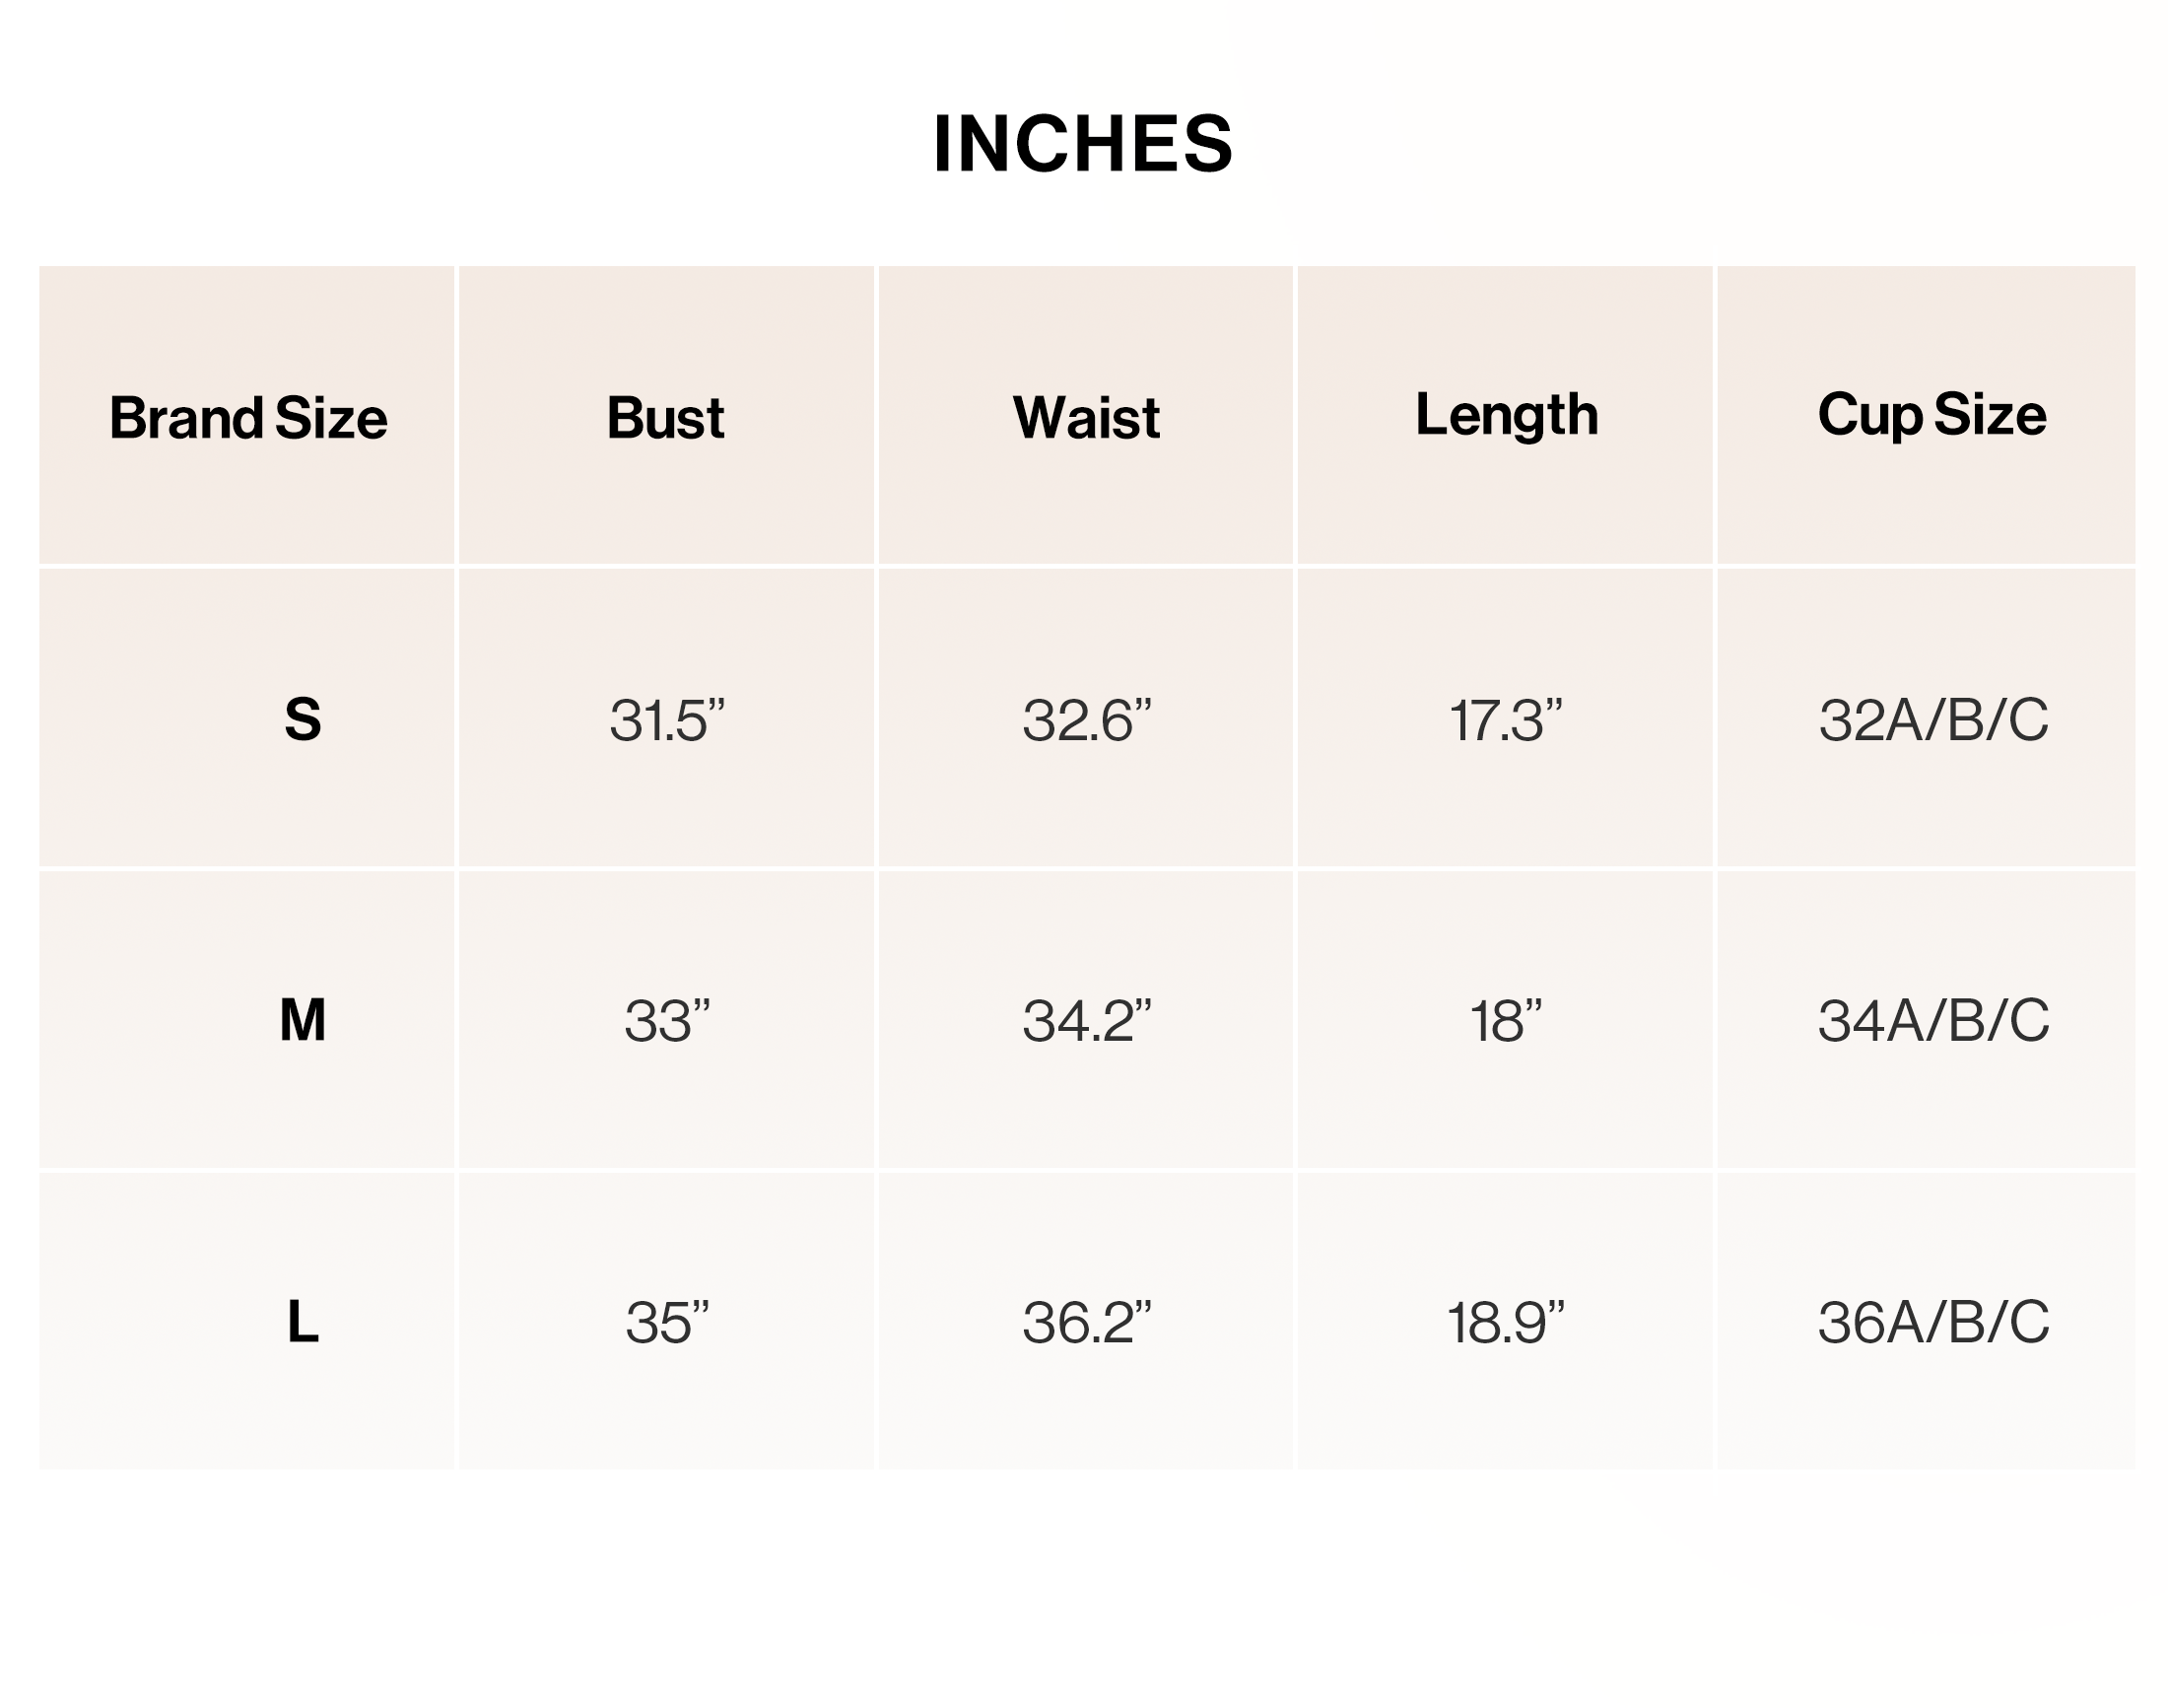Screen dimensions: 2168x1708
Task: Select the Length column header
Action: pyautogui.click(x=1506, y=416)
